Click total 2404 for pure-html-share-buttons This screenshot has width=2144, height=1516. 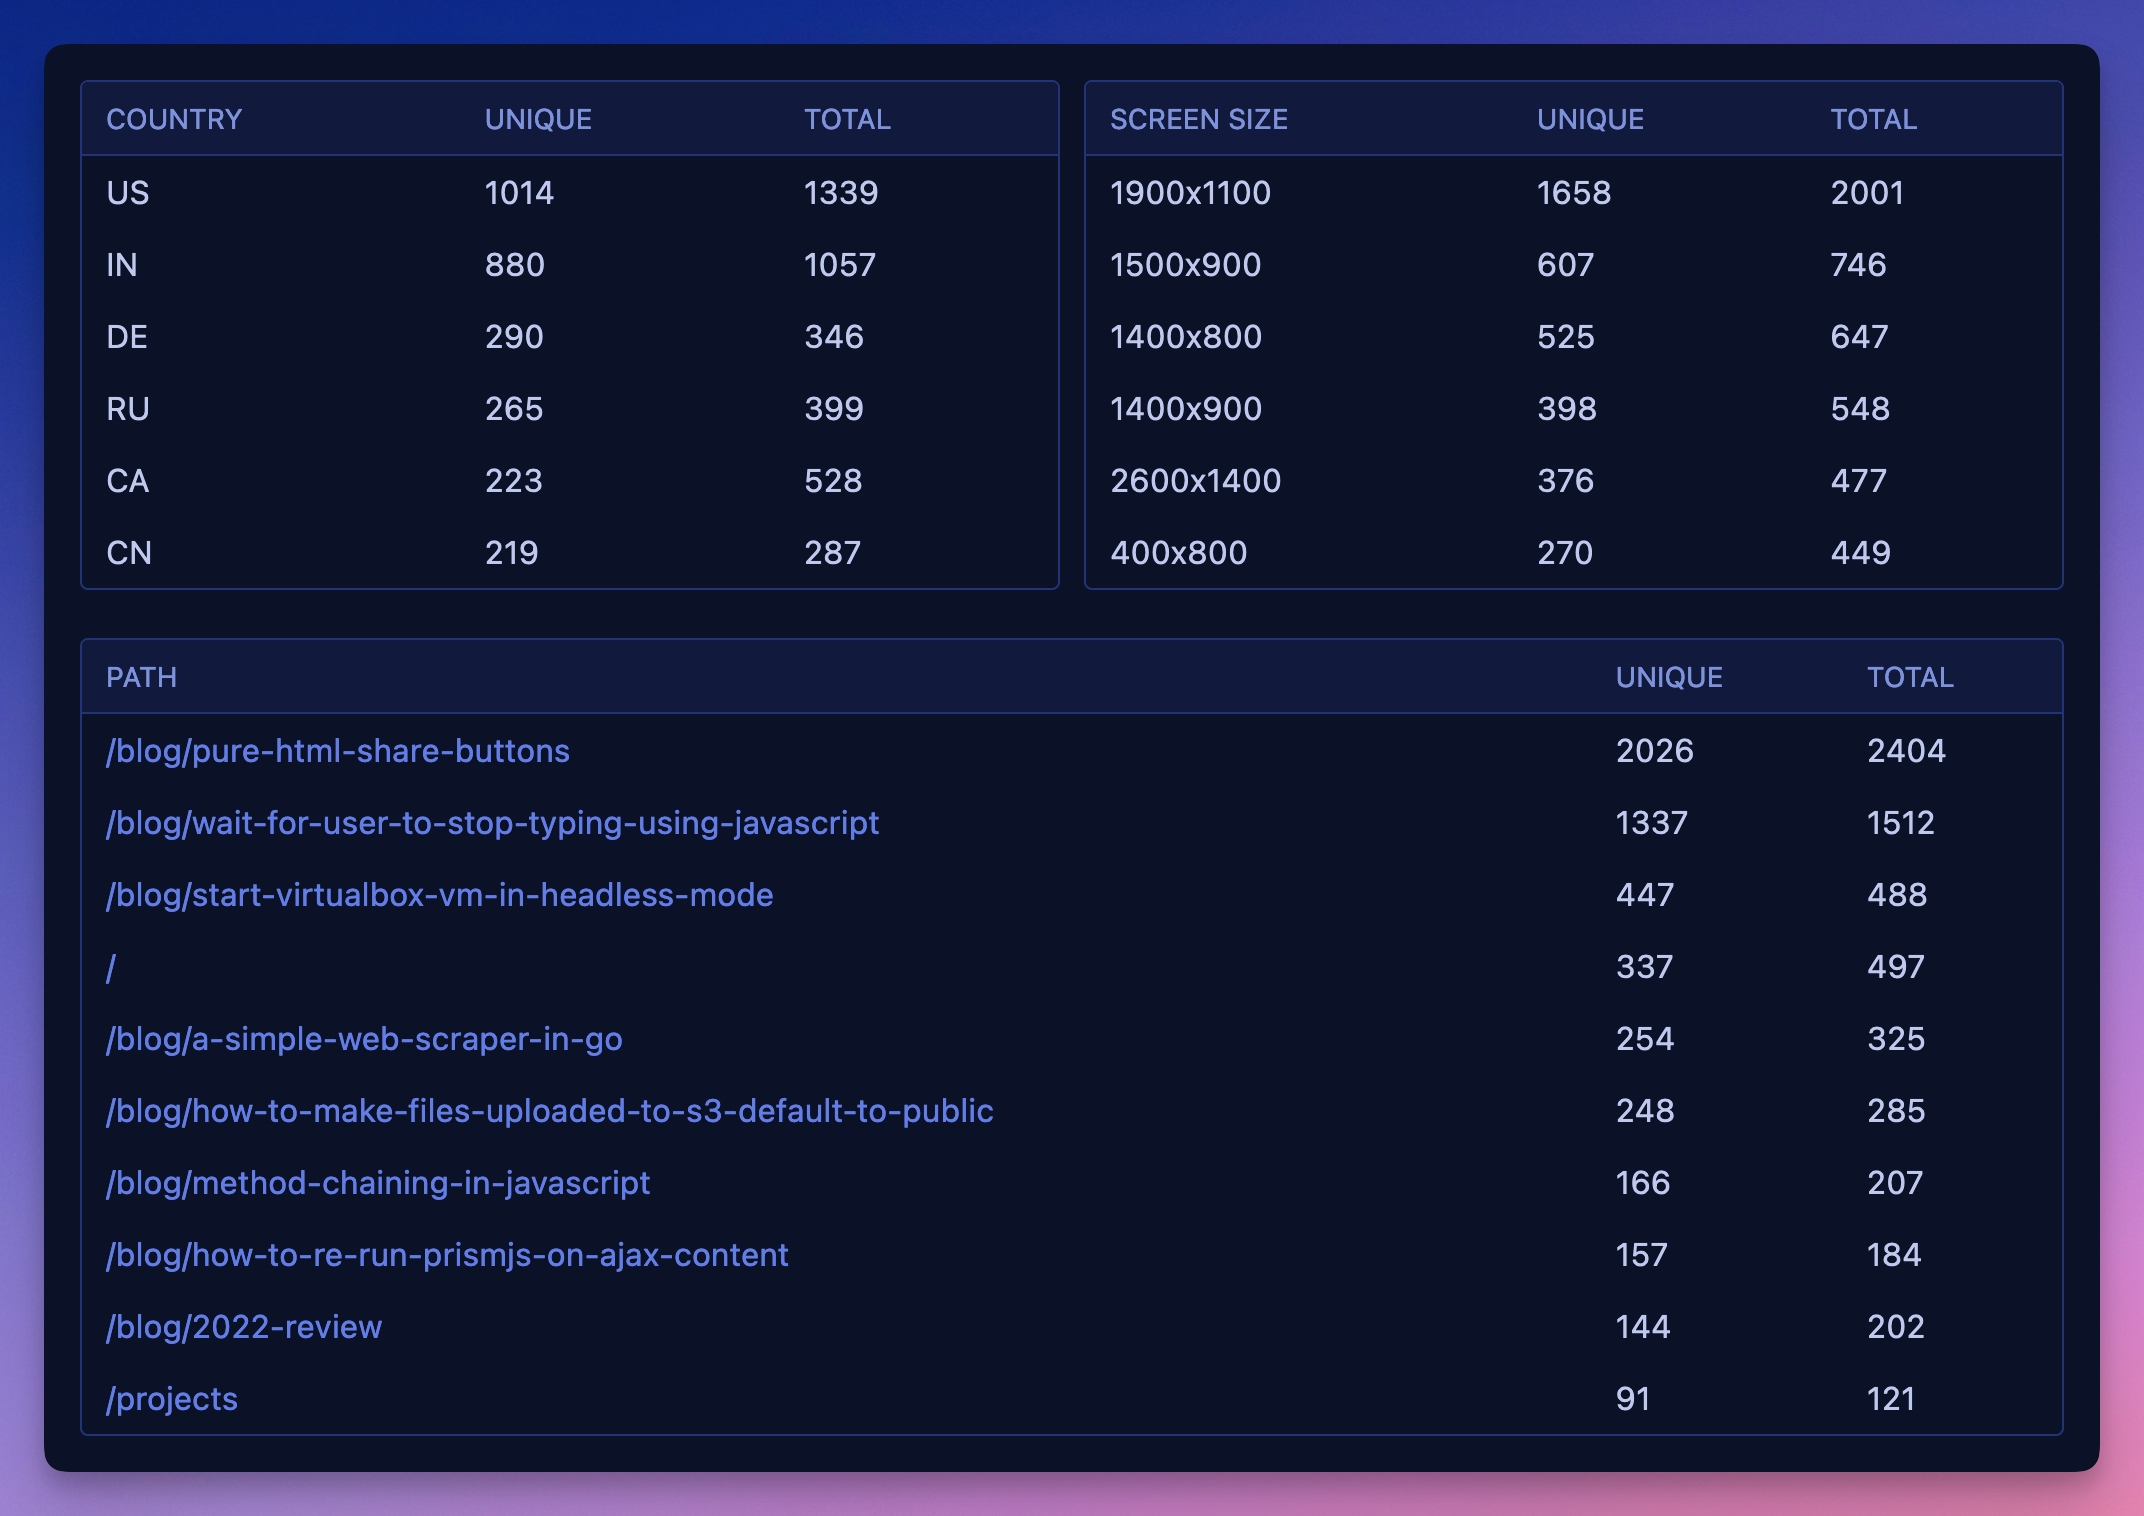pos(1907,750)
